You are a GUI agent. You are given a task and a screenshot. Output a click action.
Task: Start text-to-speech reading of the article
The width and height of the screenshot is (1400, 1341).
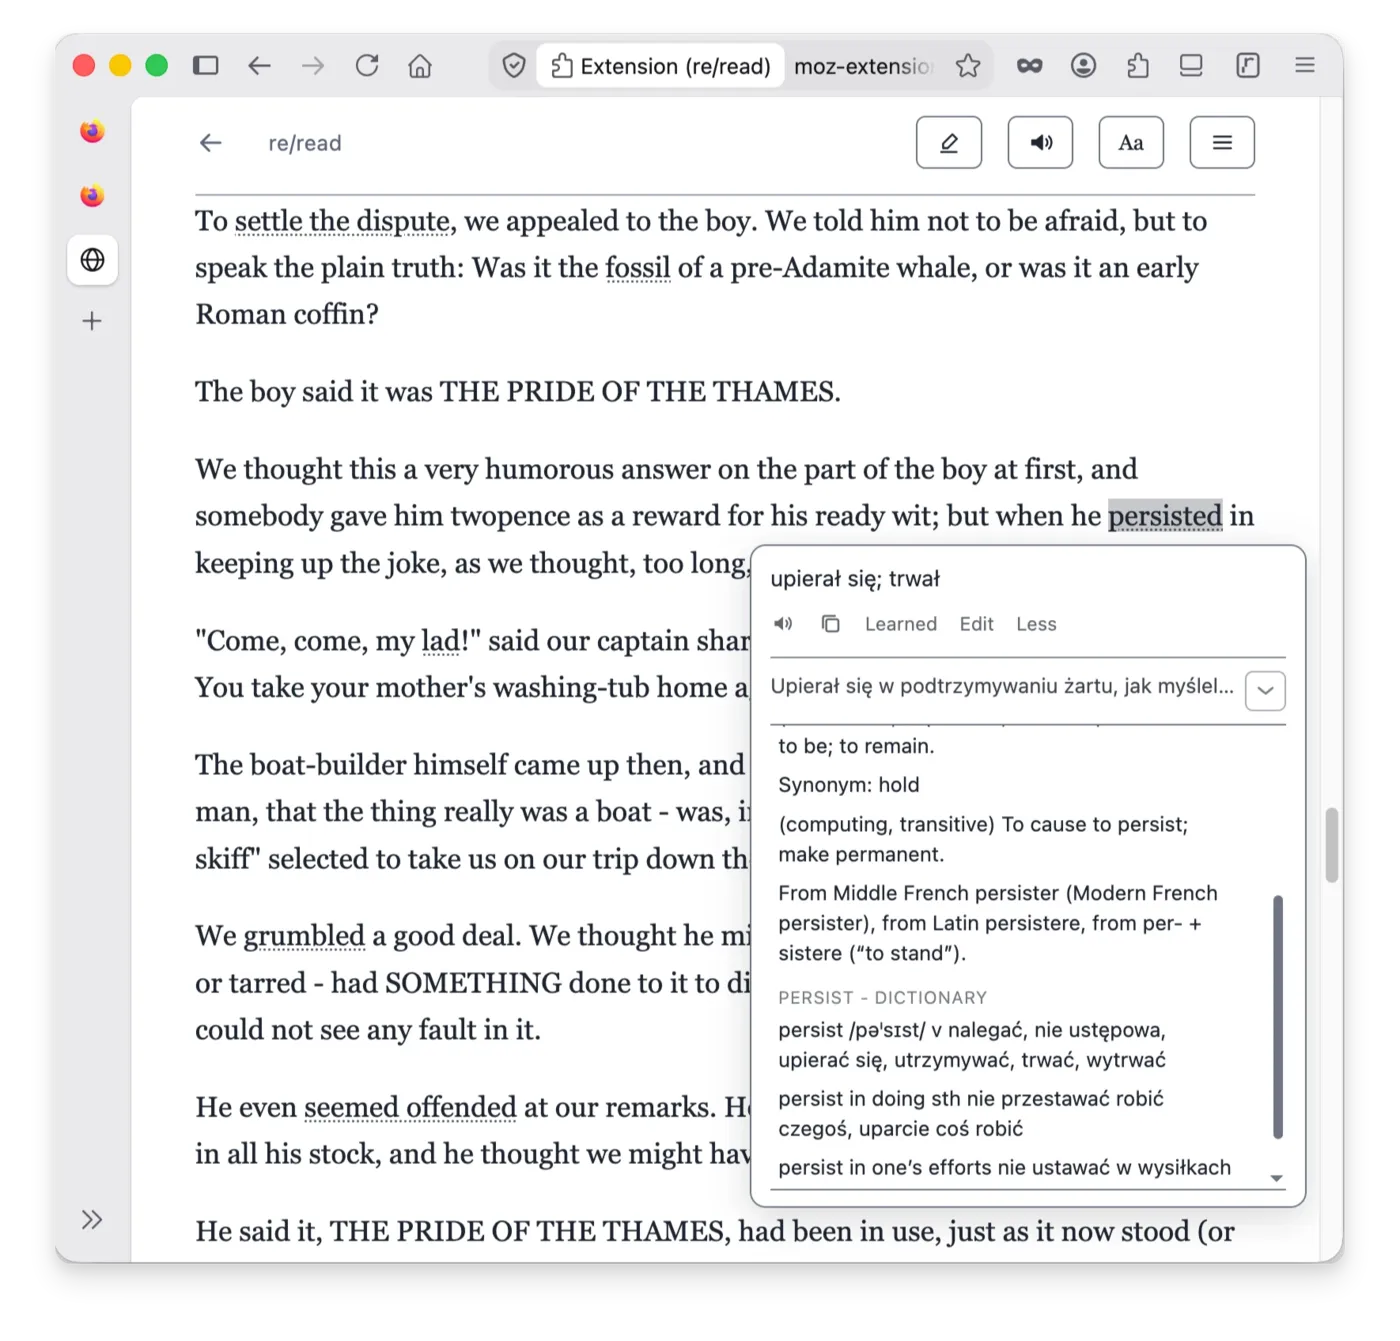(1040, 143)
